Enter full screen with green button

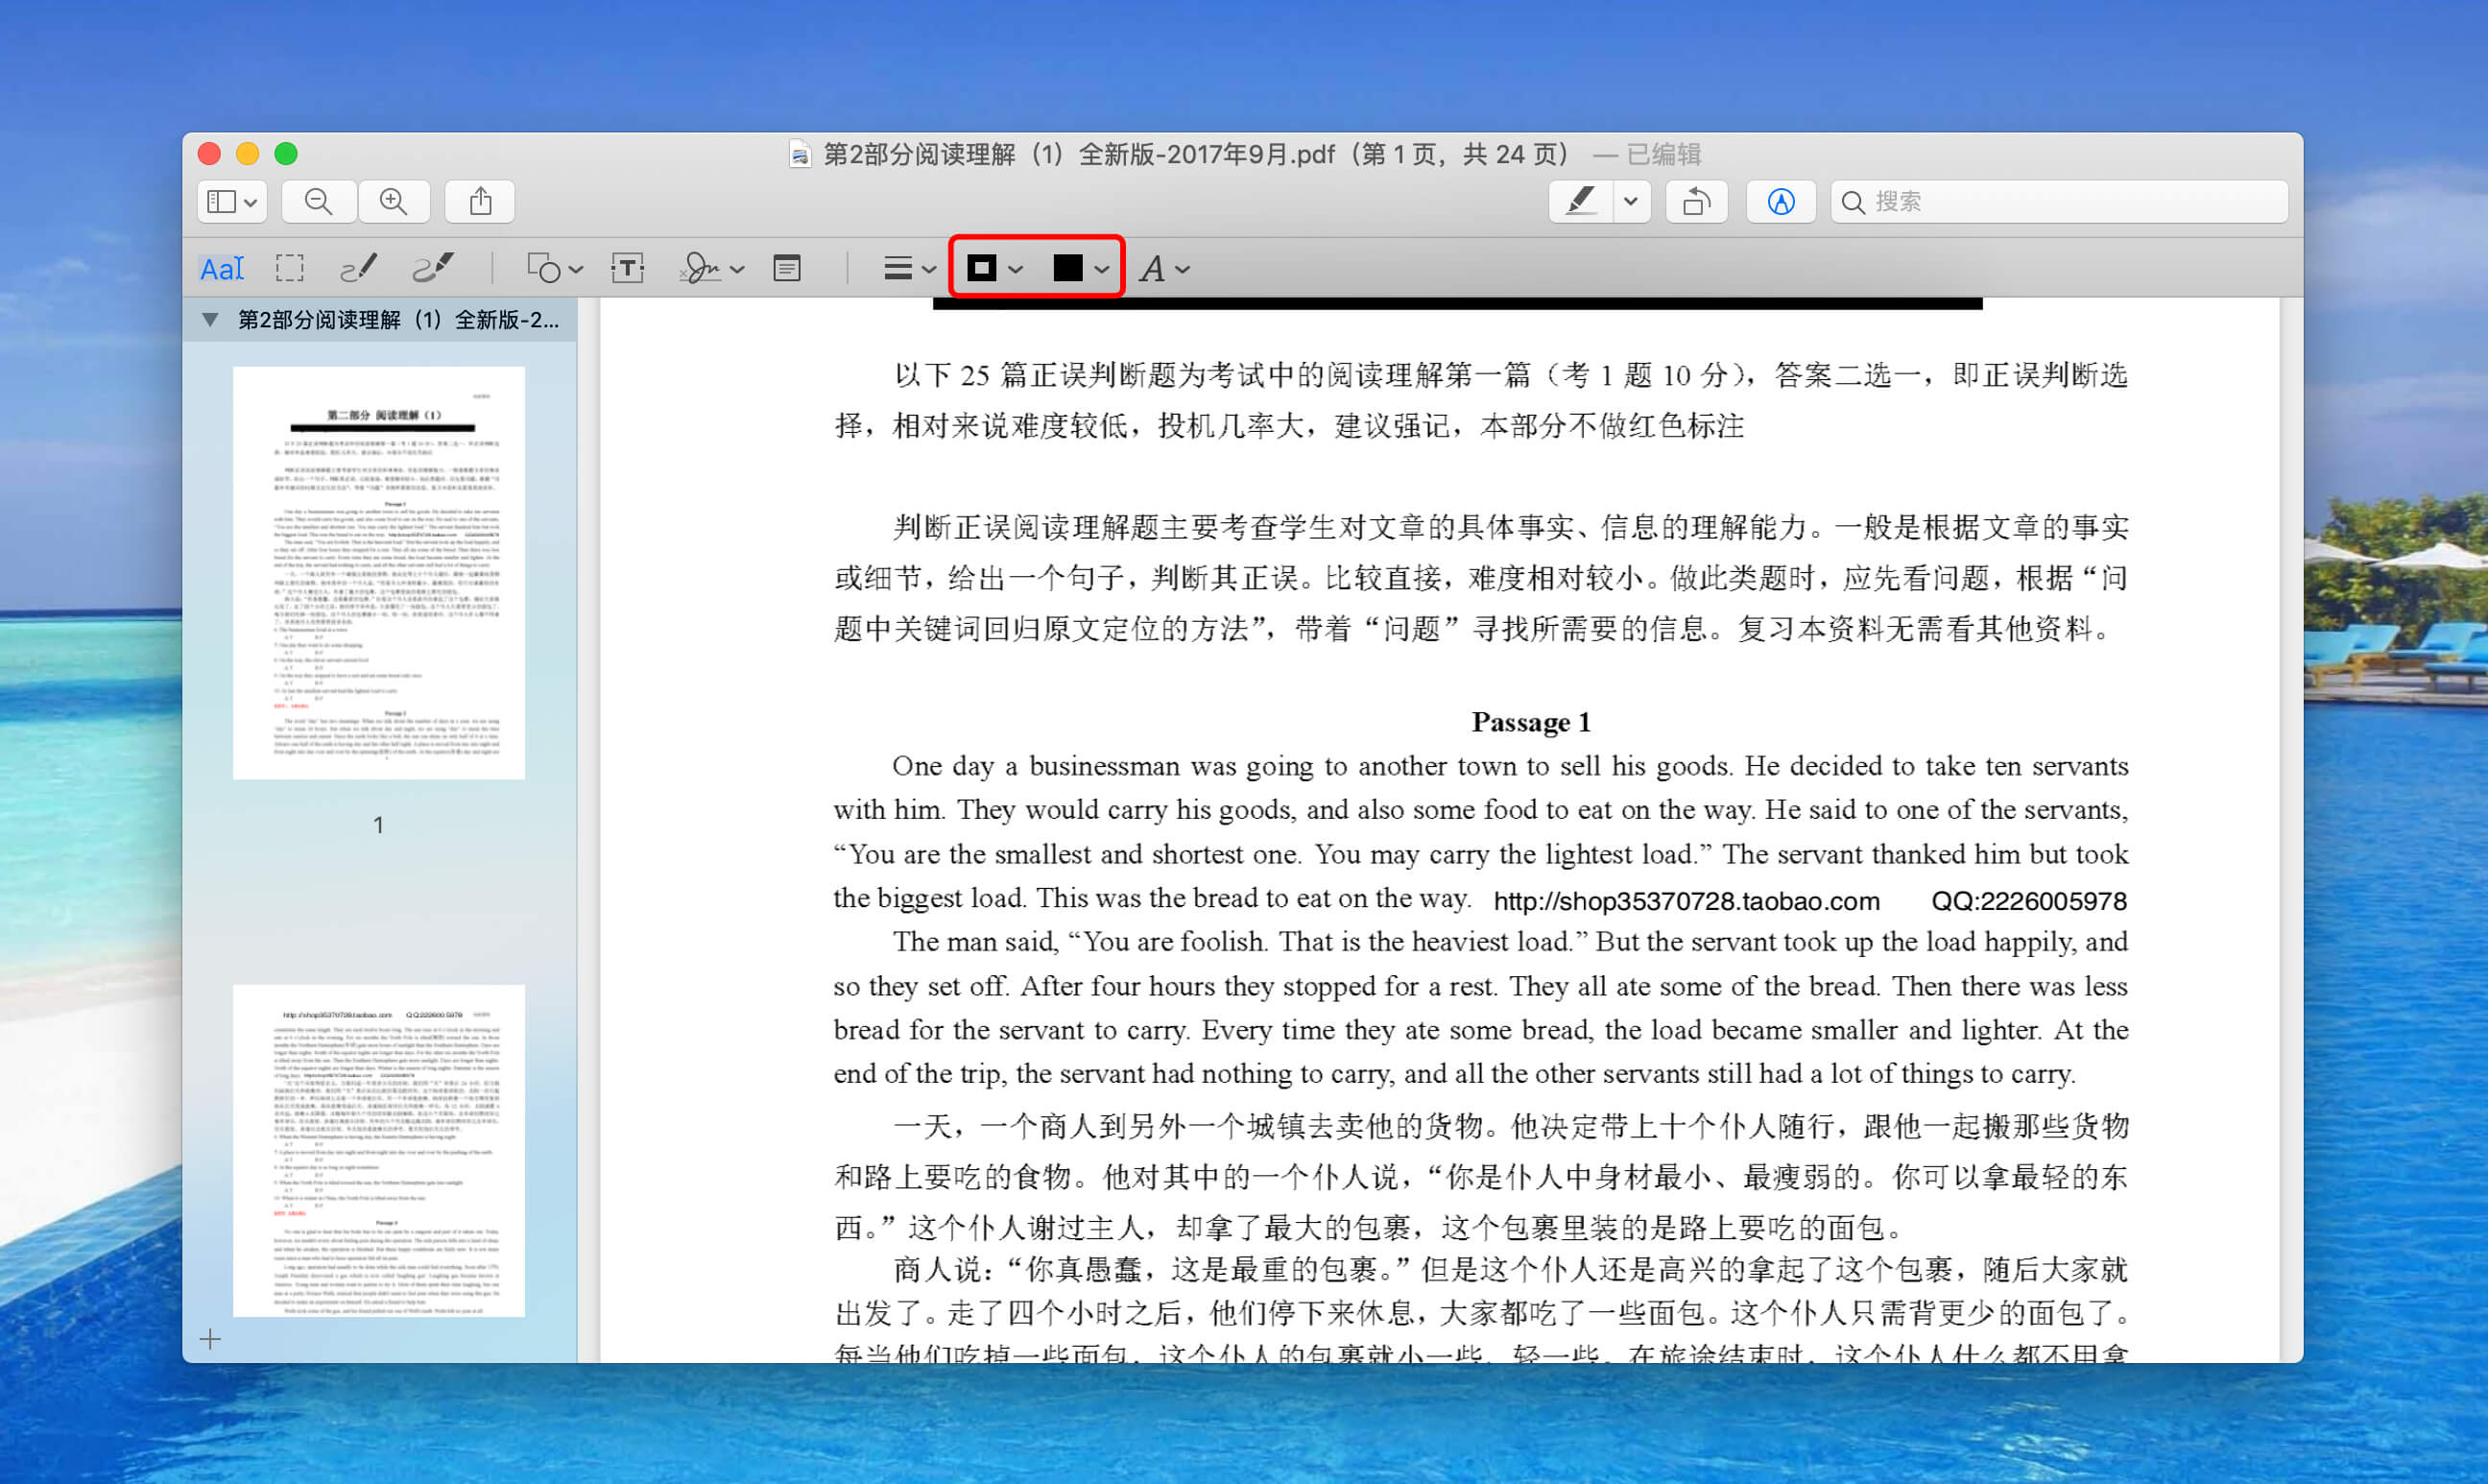click(x=286, y=154)
